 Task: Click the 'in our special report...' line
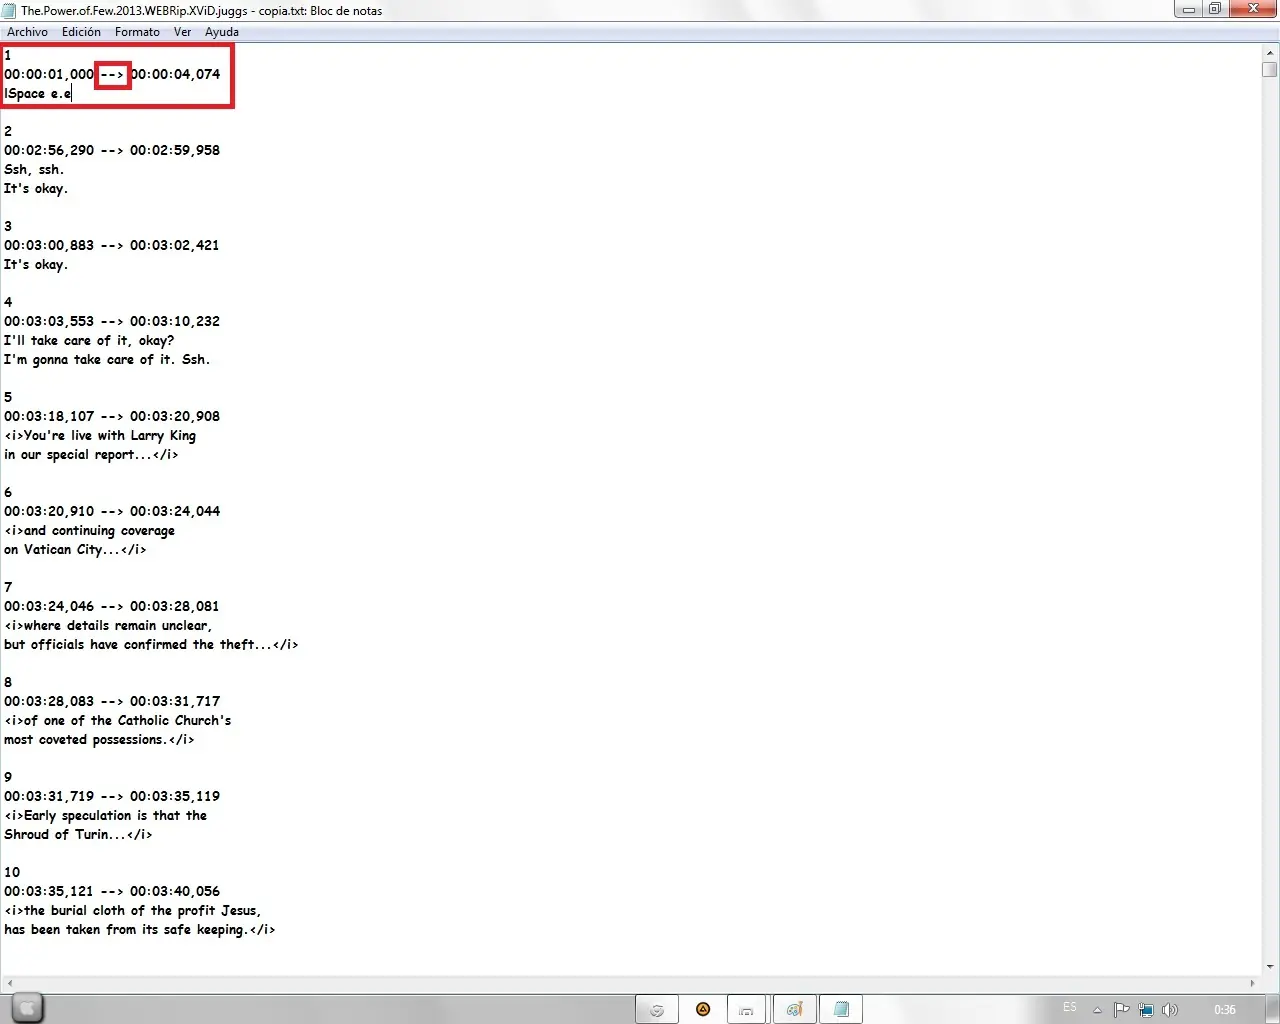91,454
